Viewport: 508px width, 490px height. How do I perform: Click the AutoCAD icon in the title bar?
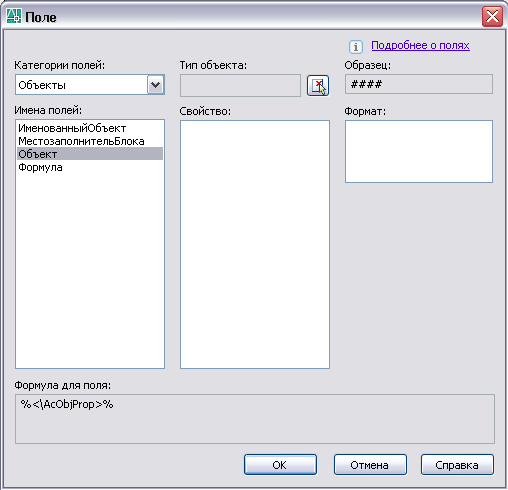point(14,16)
